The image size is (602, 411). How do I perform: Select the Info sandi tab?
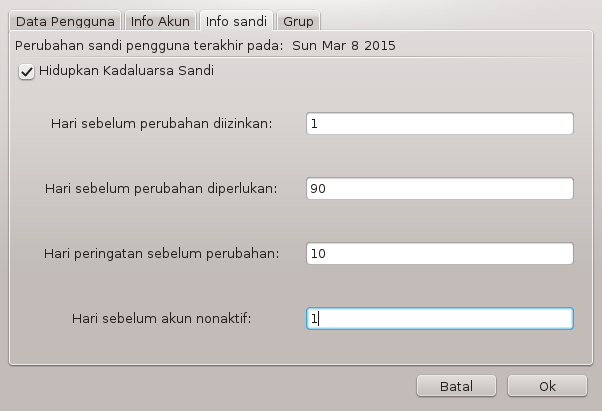[236, 21]
